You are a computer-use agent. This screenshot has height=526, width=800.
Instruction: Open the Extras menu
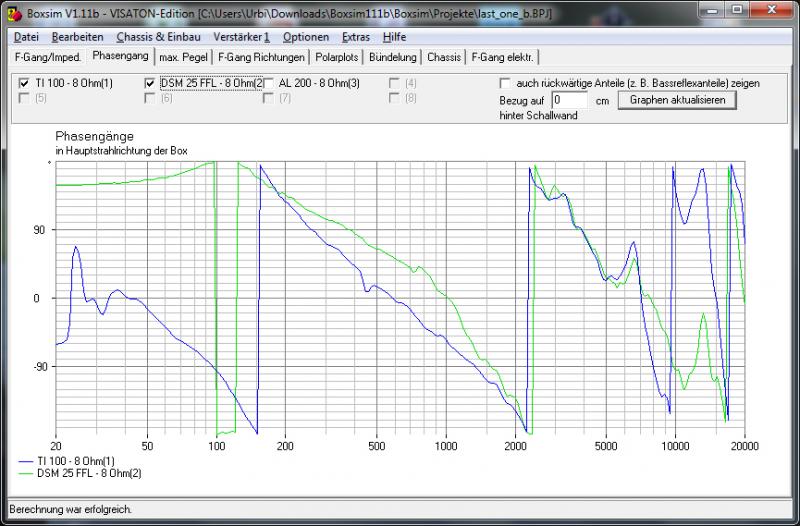(355, 36)
